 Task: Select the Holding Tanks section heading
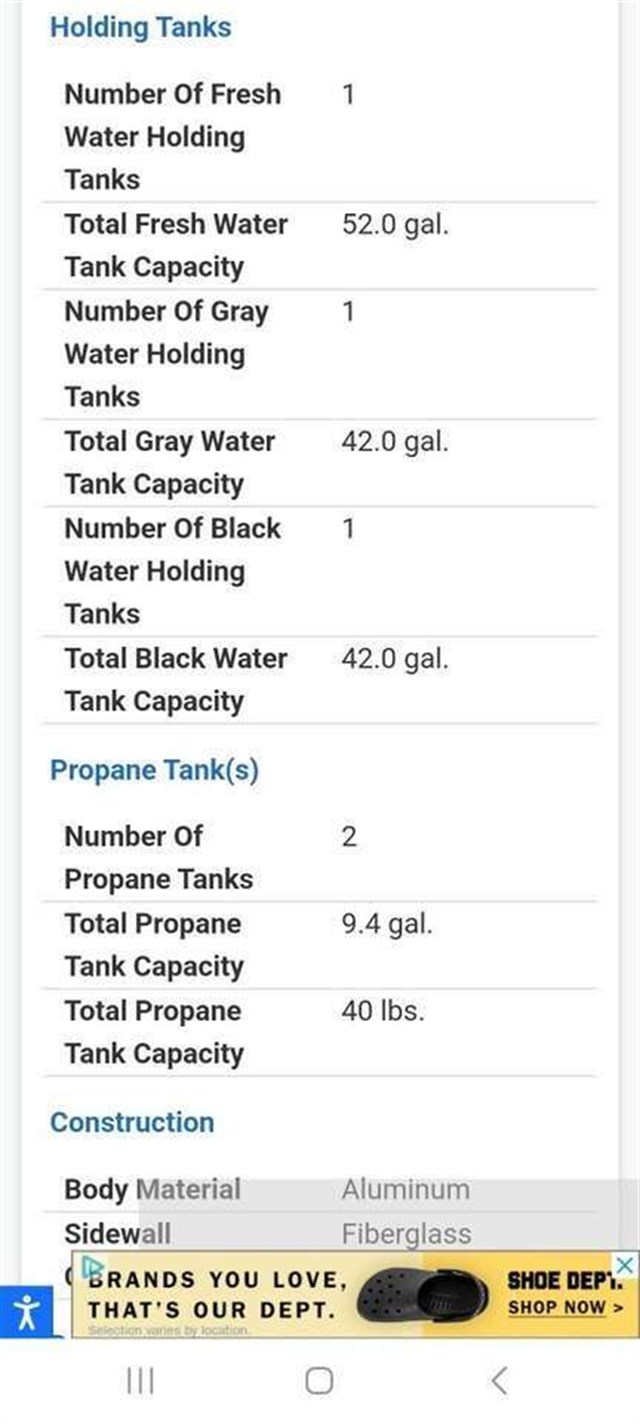pyautogui.click(x=140, y=27)
